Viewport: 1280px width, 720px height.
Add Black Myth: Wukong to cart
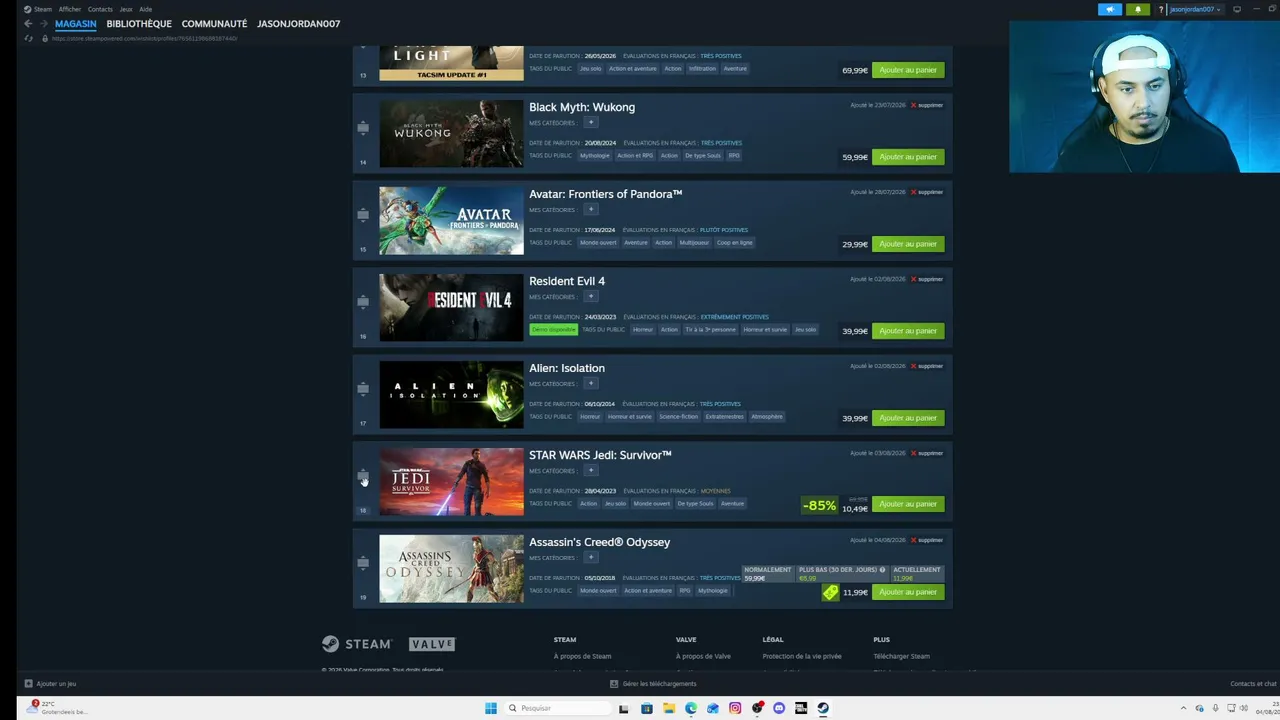coord(908,157)
